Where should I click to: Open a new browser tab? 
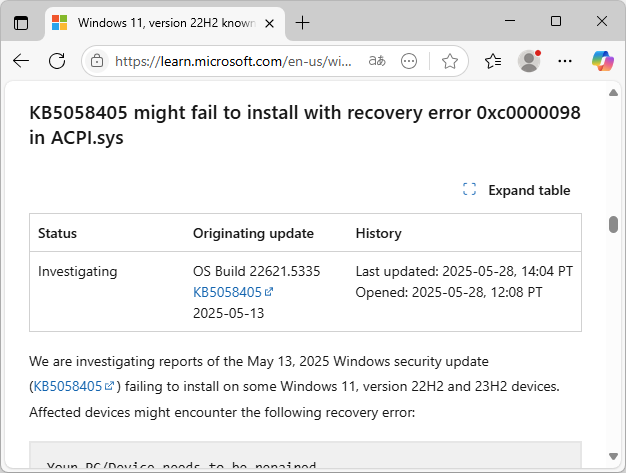click(303, 22)
